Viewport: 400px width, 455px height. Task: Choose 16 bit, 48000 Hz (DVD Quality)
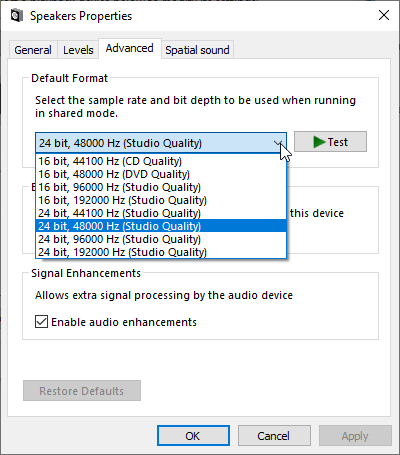[161, 174]
